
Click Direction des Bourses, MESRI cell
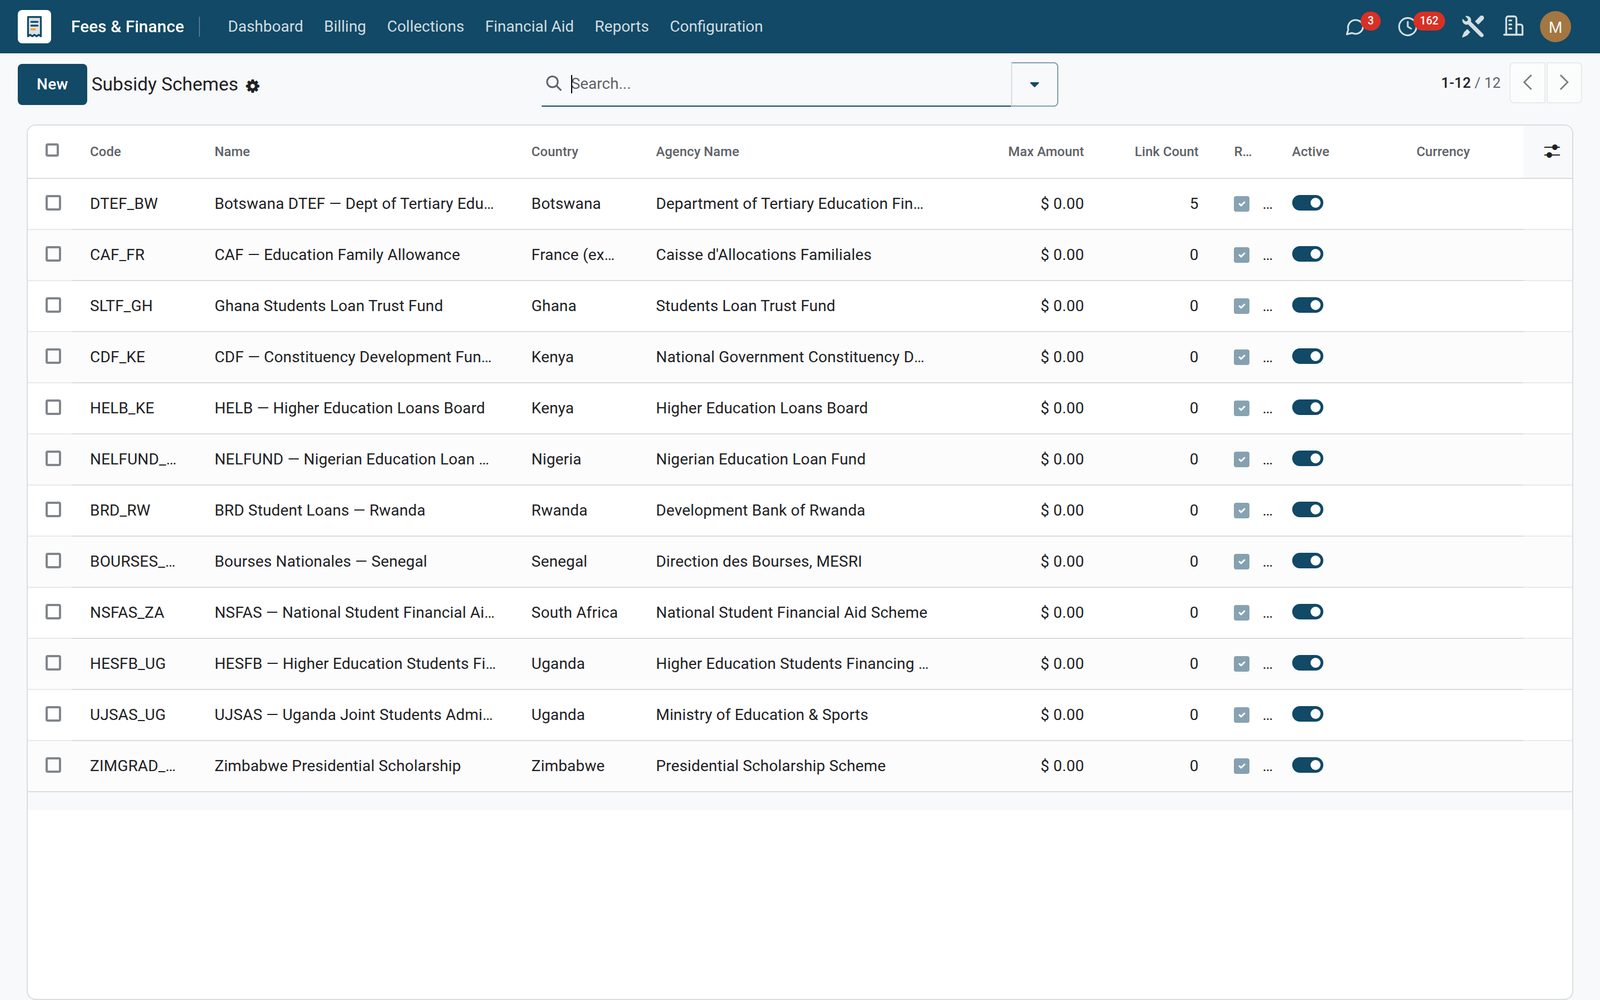click(759, 561)
